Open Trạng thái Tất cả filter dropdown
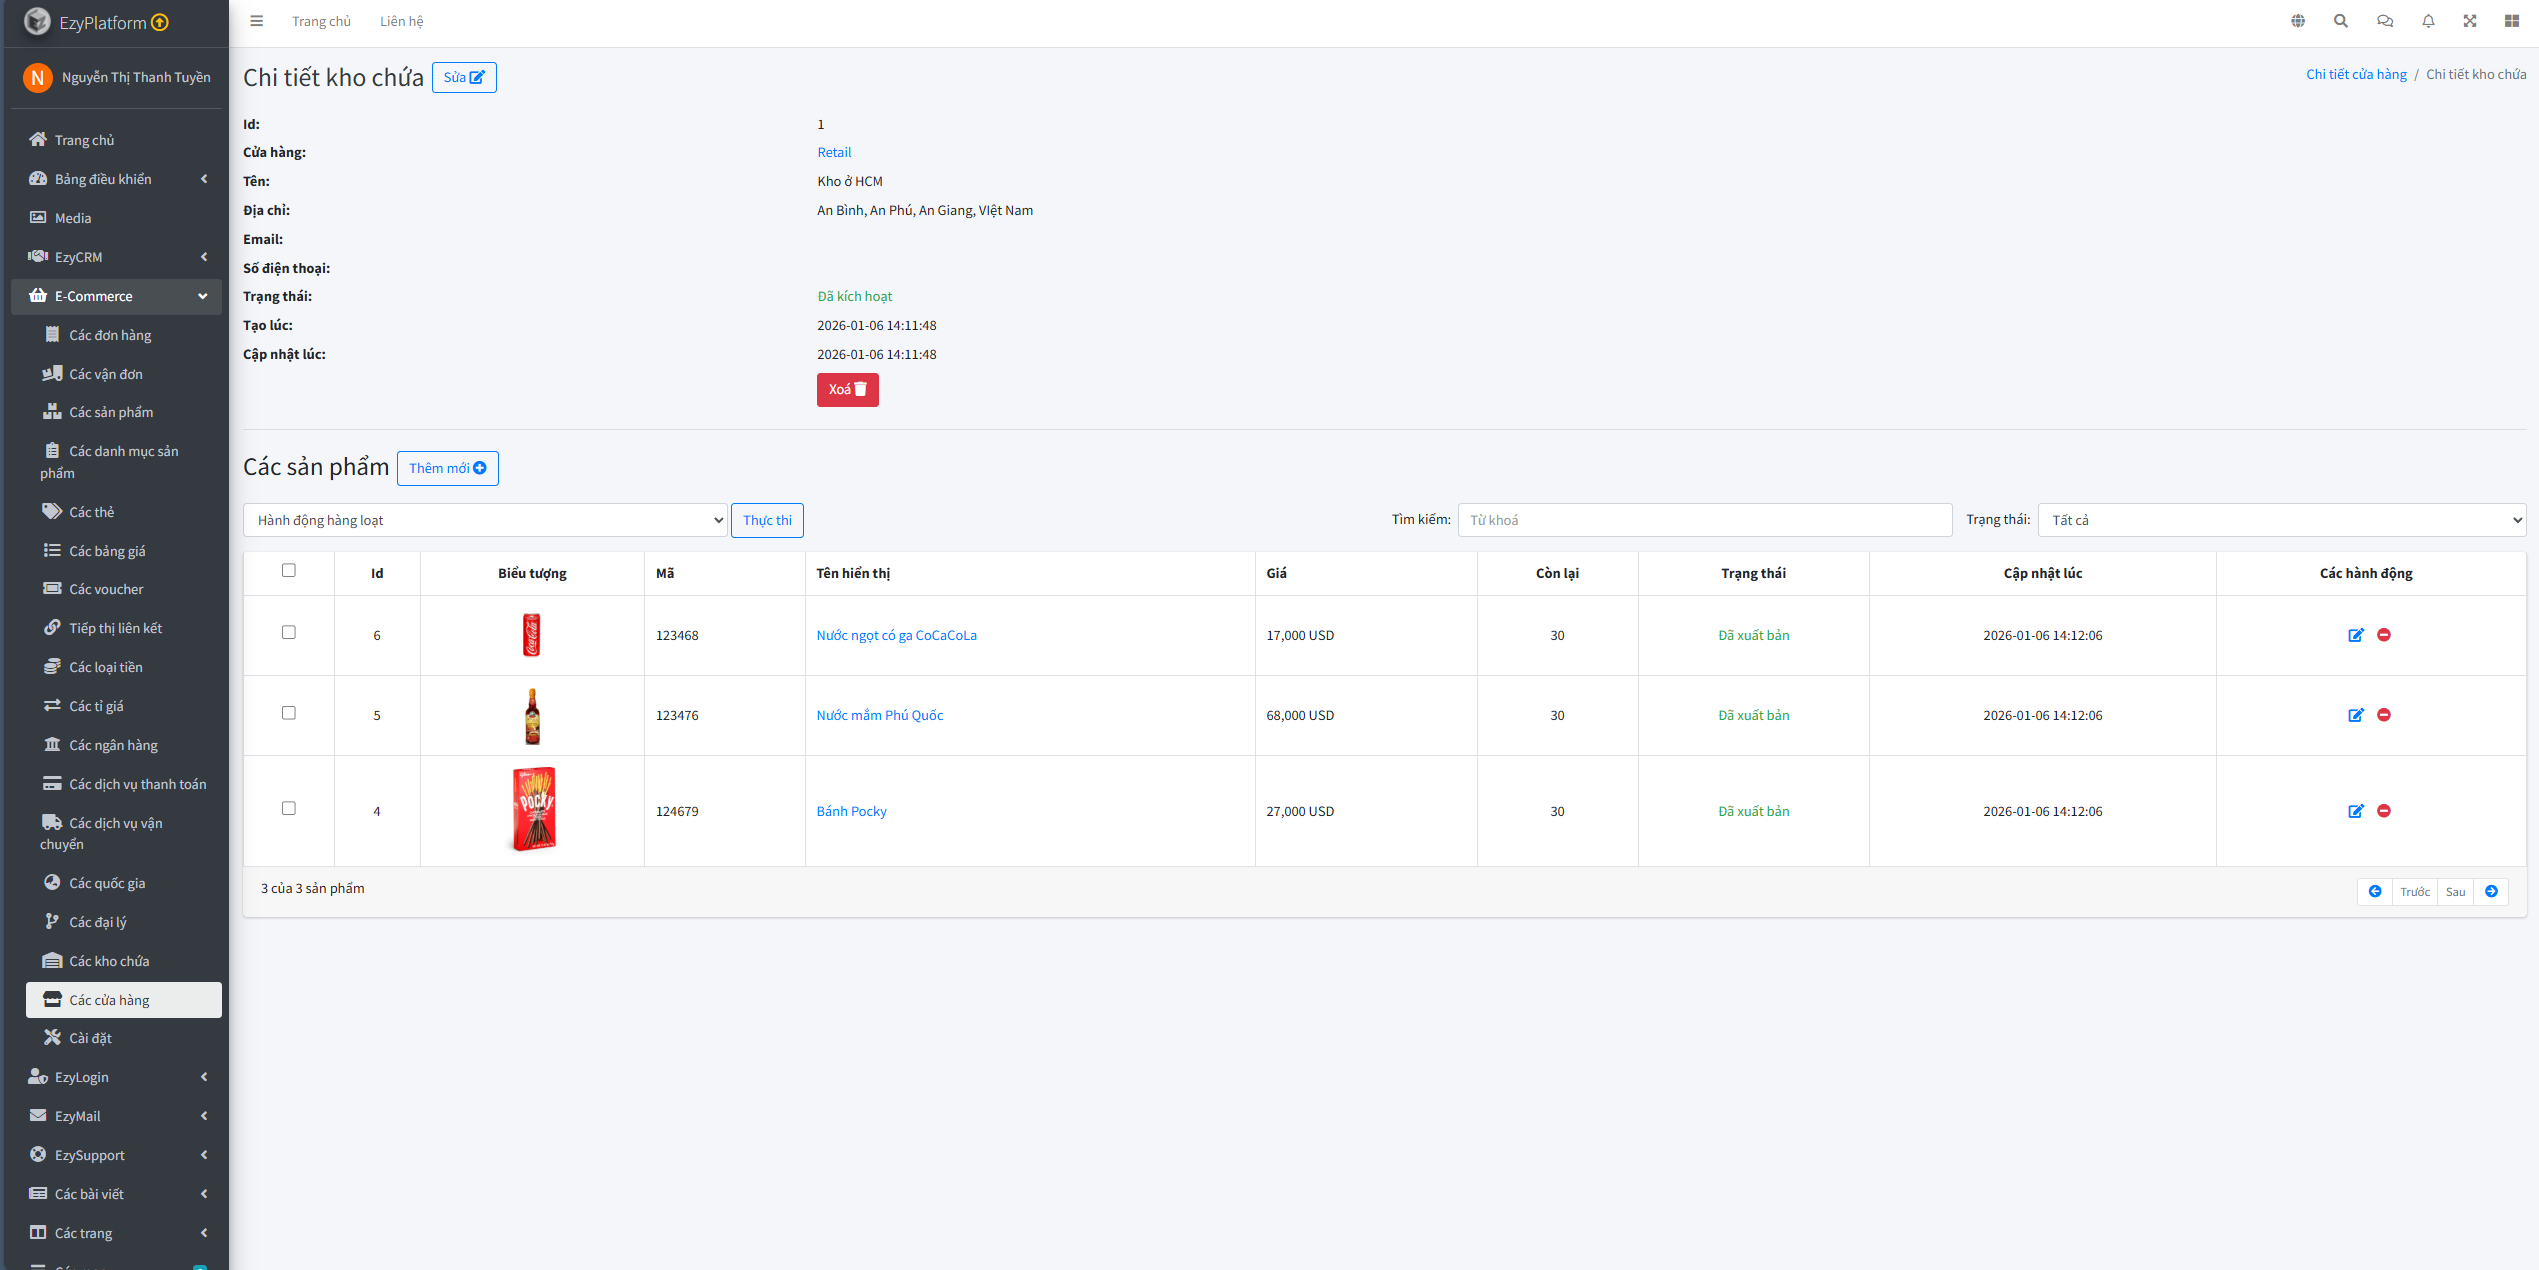This screenshot has width=2539, height=1270. (2281, 520)
